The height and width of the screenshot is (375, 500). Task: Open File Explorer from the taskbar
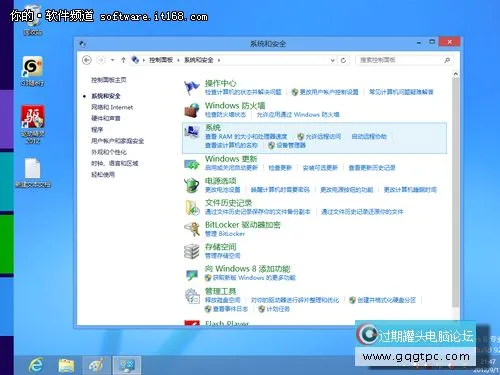pos(66,365)
